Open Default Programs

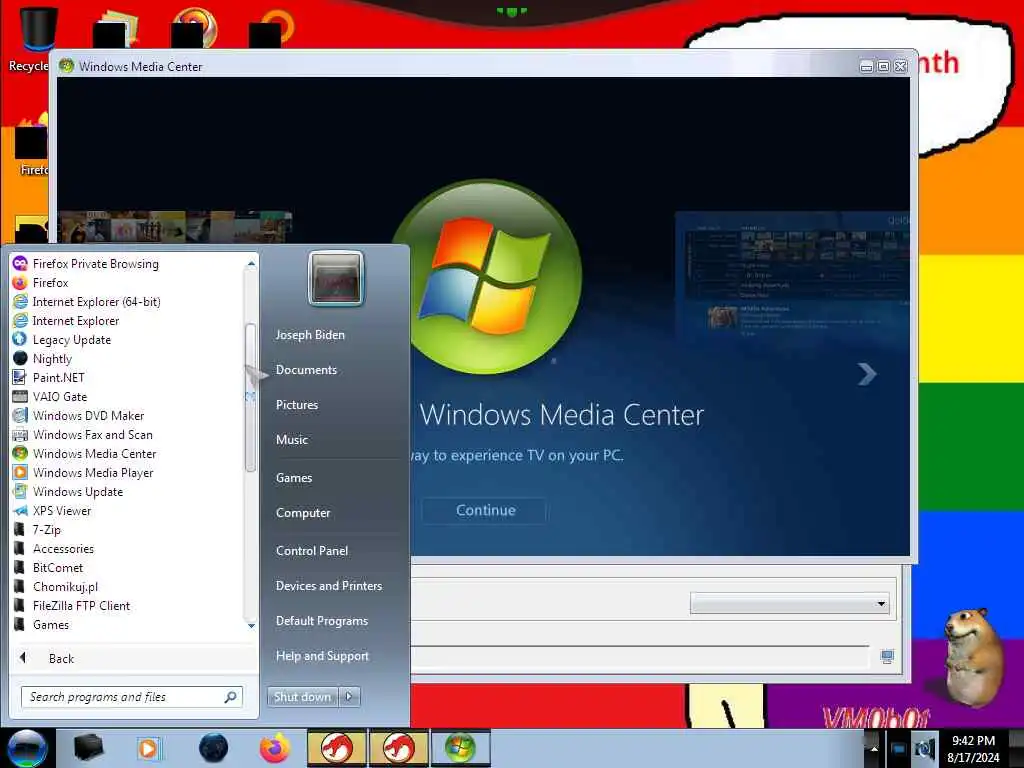[x=321, y=620]
